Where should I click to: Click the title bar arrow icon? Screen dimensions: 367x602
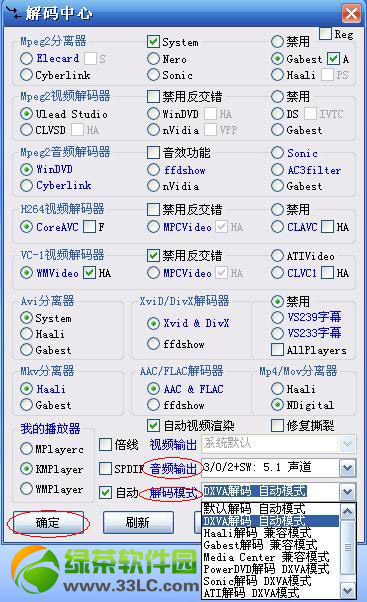(x=13, y=13)
